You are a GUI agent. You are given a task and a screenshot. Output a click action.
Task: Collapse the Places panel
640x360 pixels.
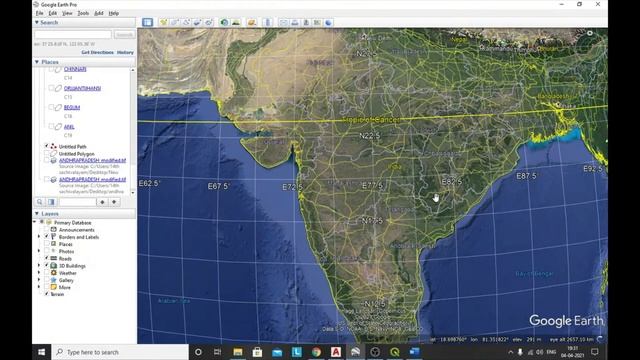click(x=37, y=62)
